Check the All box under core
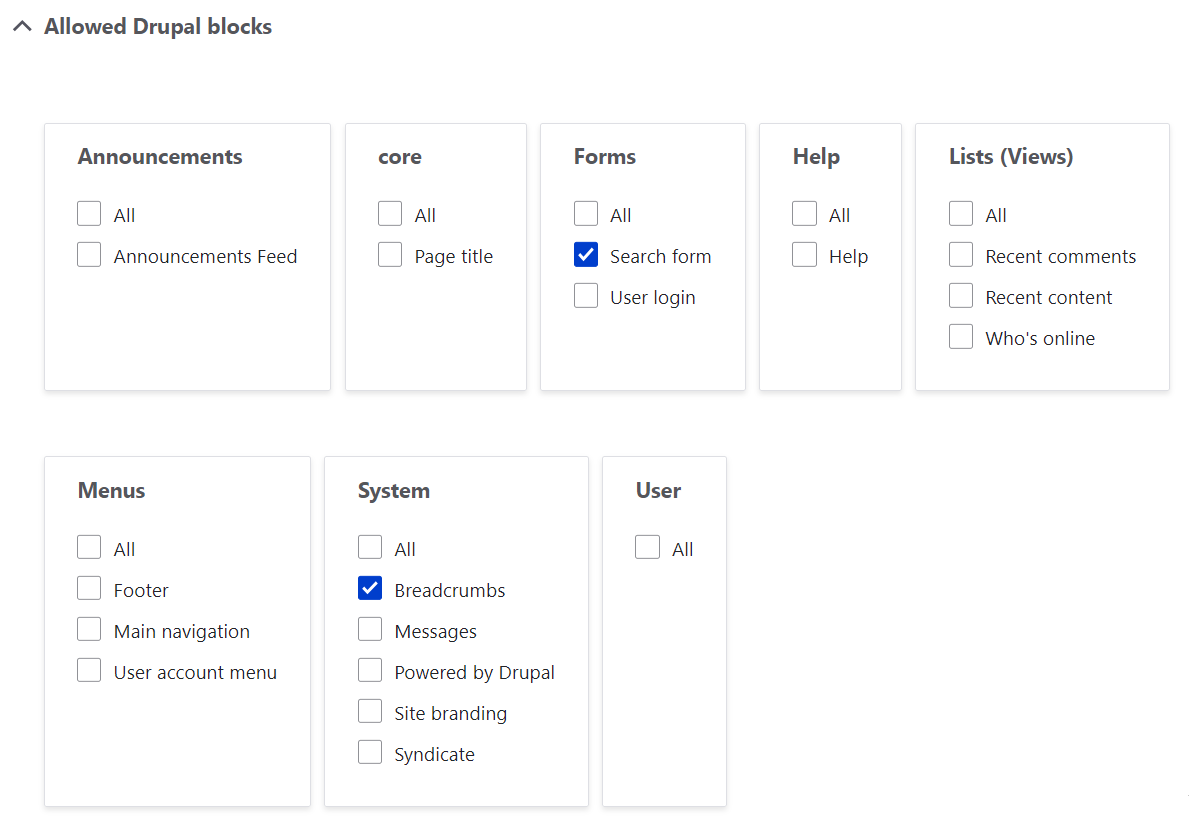This screenshot has width=1200, height=835. [x=390, y=213]
